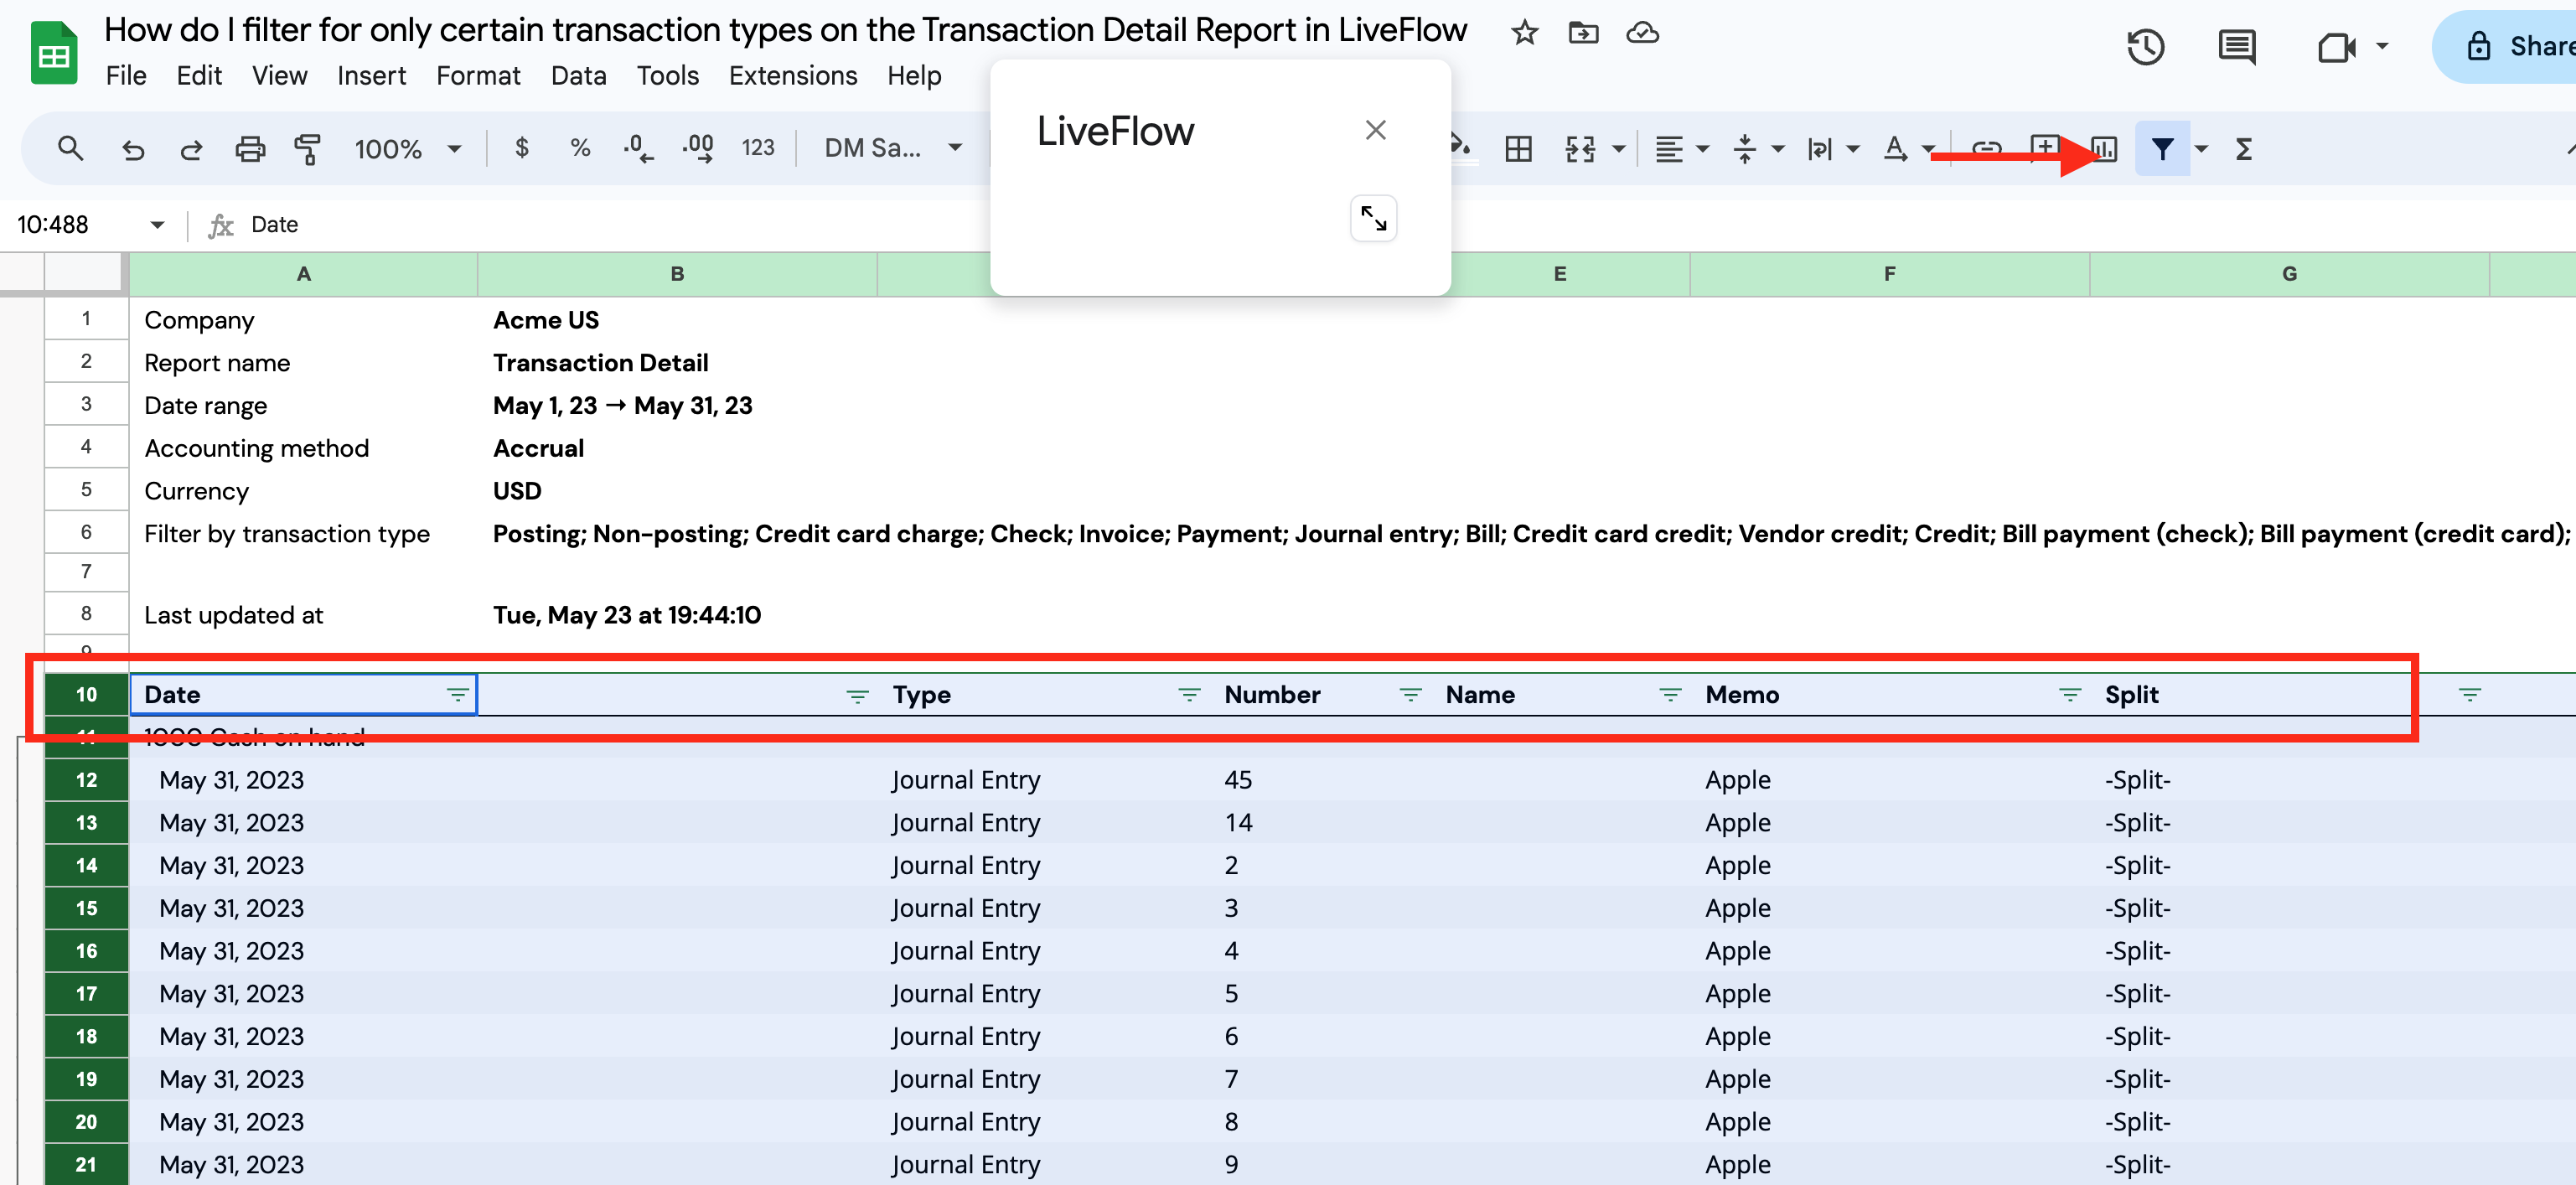The height and width of the screenshot is (1185, 2576).
Task: Expand the LiveFlow panel with arrows button
Action: 1374,219
